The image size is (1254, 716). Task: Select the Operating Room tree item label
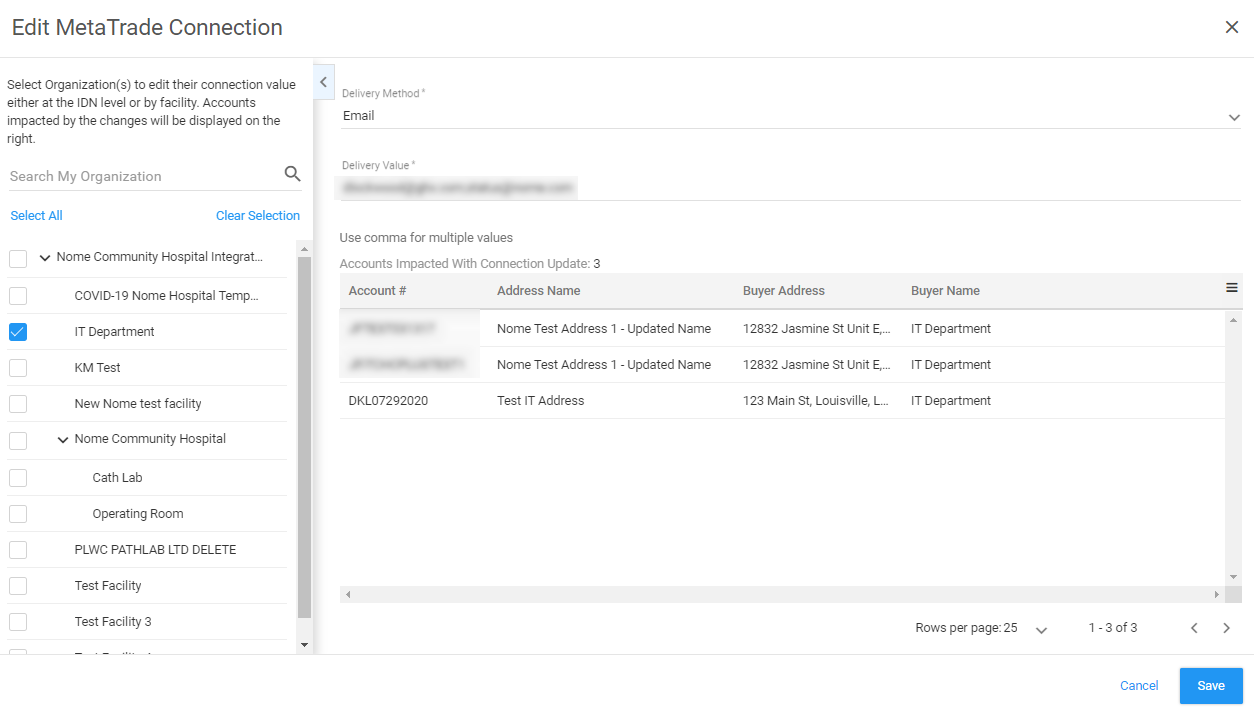coord(138,514)
